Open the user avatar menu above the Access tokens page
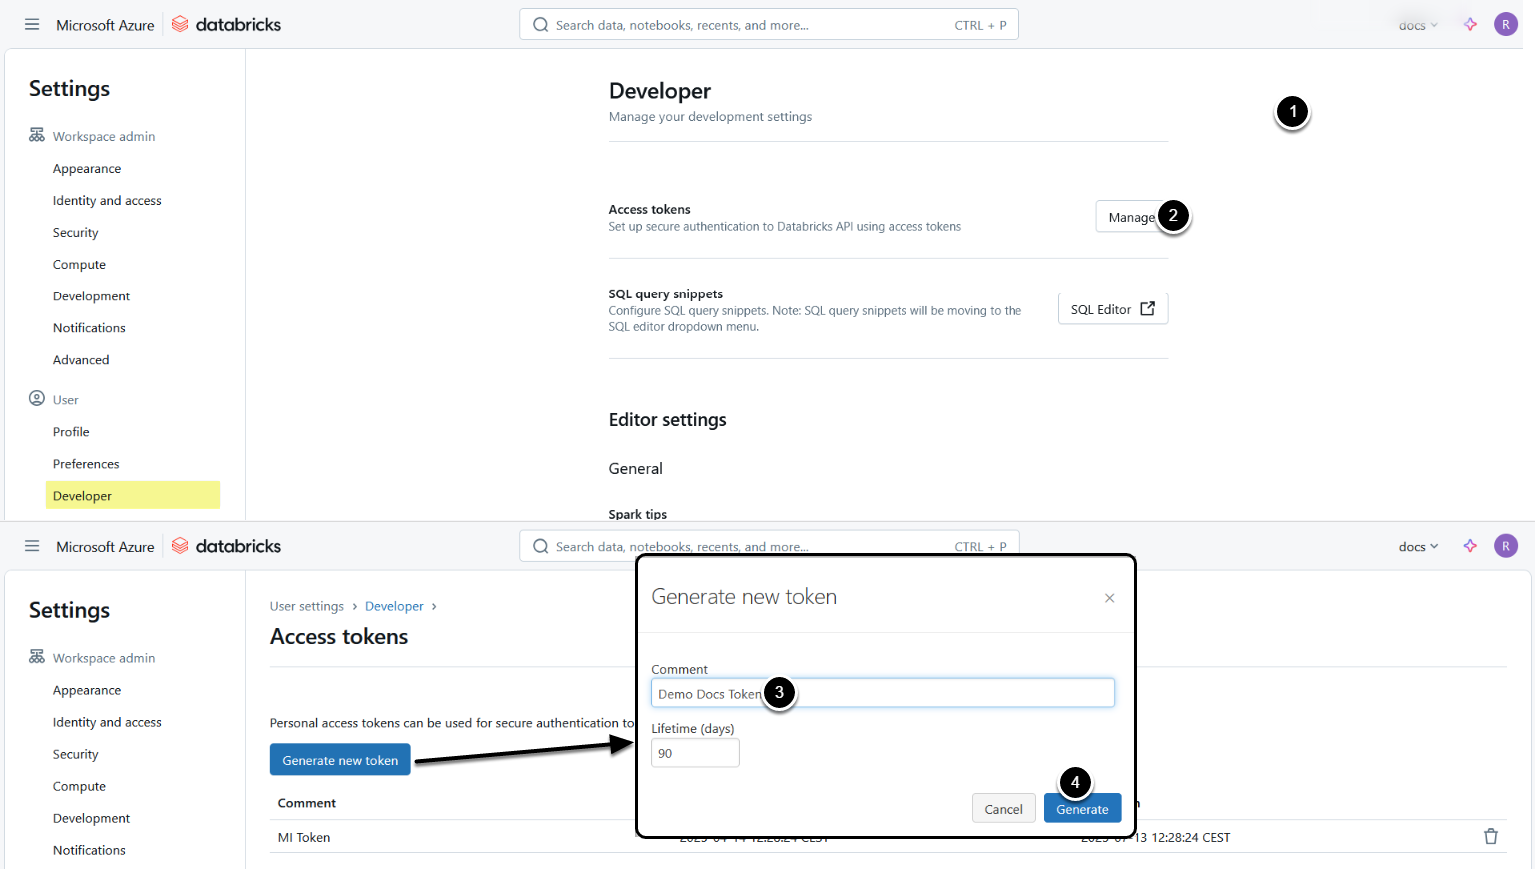This screenshot has height=869, width=1535. click(x=1506, y=546)
